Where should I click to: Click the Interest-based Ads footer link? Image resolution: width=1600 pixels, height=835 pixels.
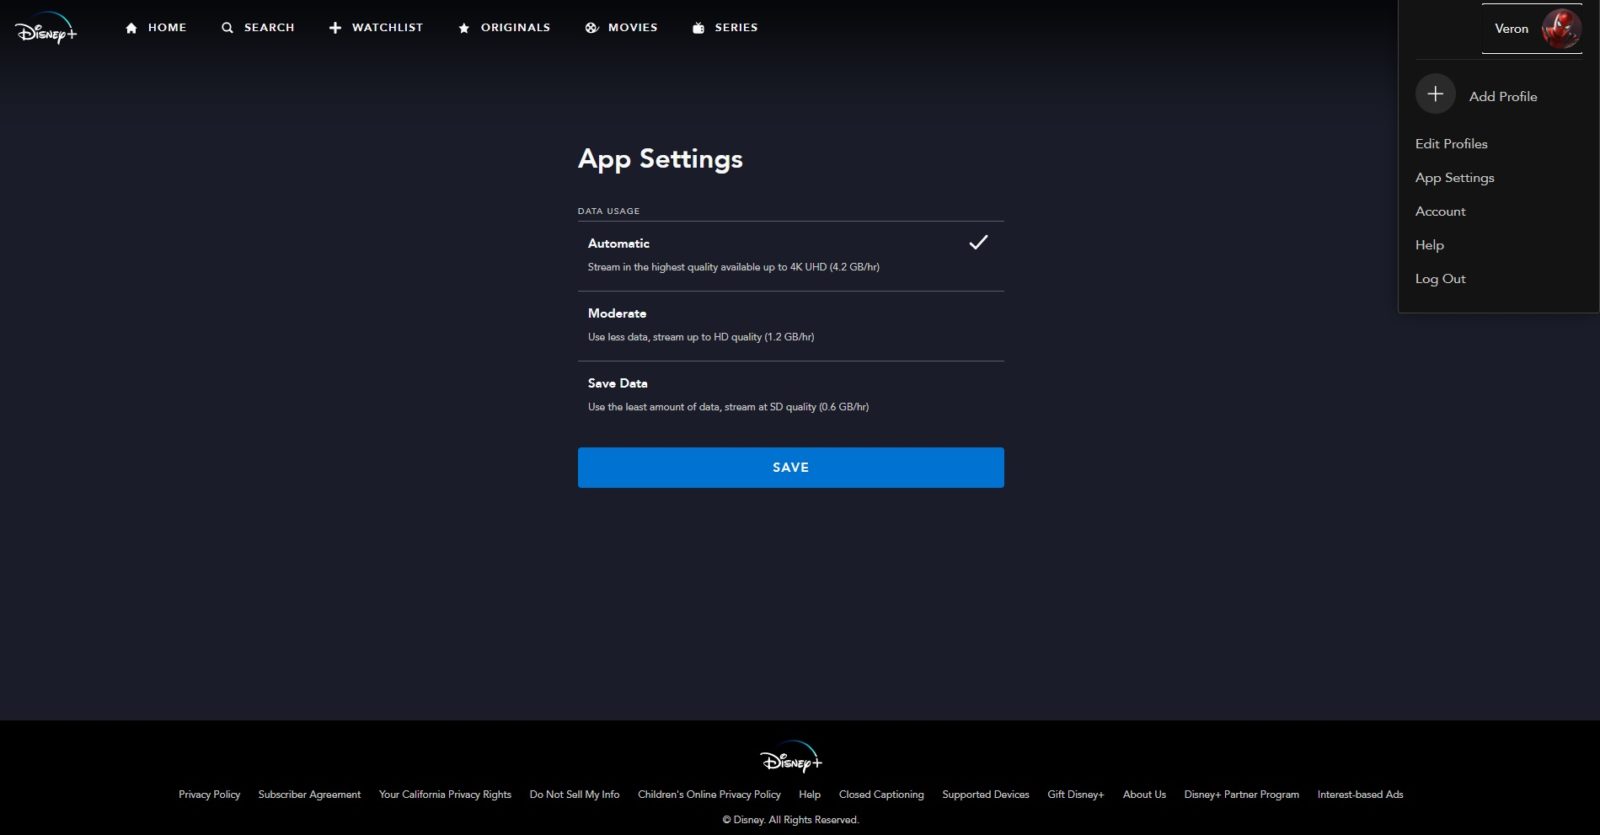1360,795
